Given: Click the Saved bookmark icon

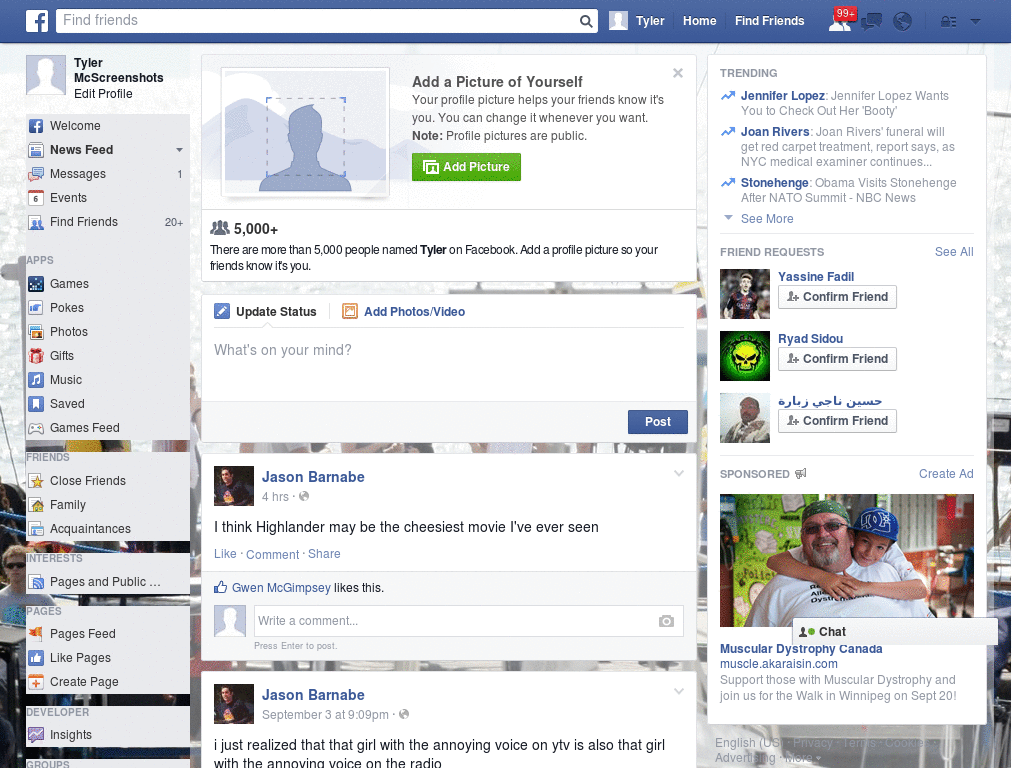Looking at the screenshot, I should click(36, 404).
